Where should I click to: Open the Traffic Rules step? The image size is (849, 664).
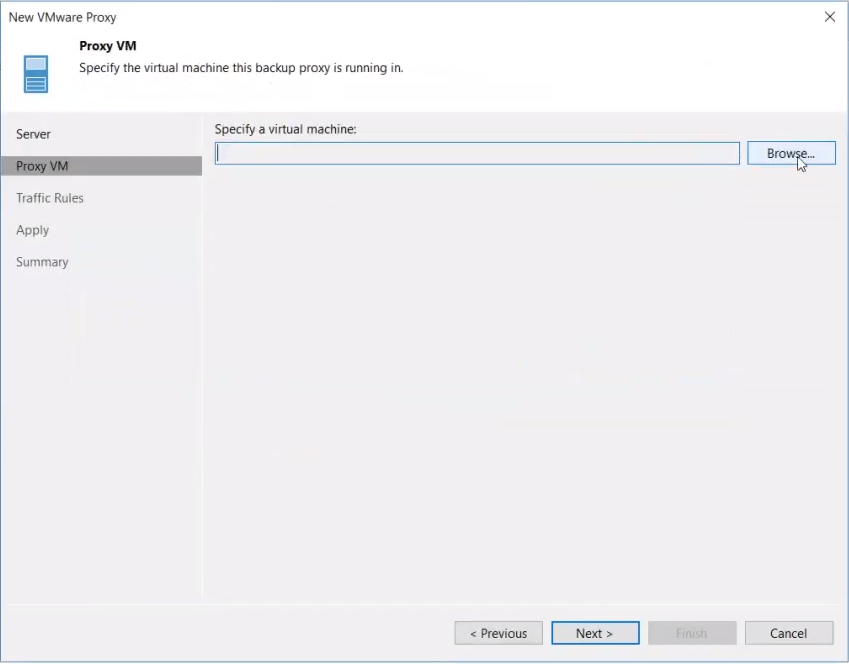pos(50,198)
